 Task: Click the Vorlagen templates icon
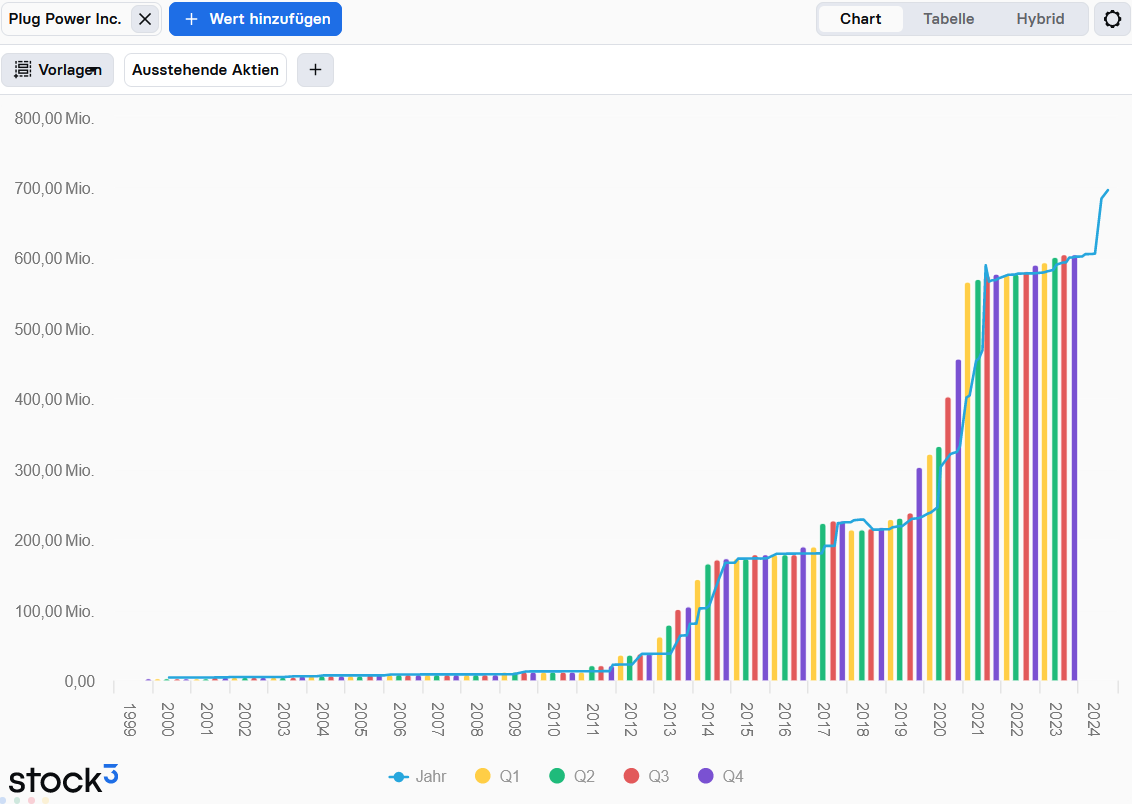[23, 70]
